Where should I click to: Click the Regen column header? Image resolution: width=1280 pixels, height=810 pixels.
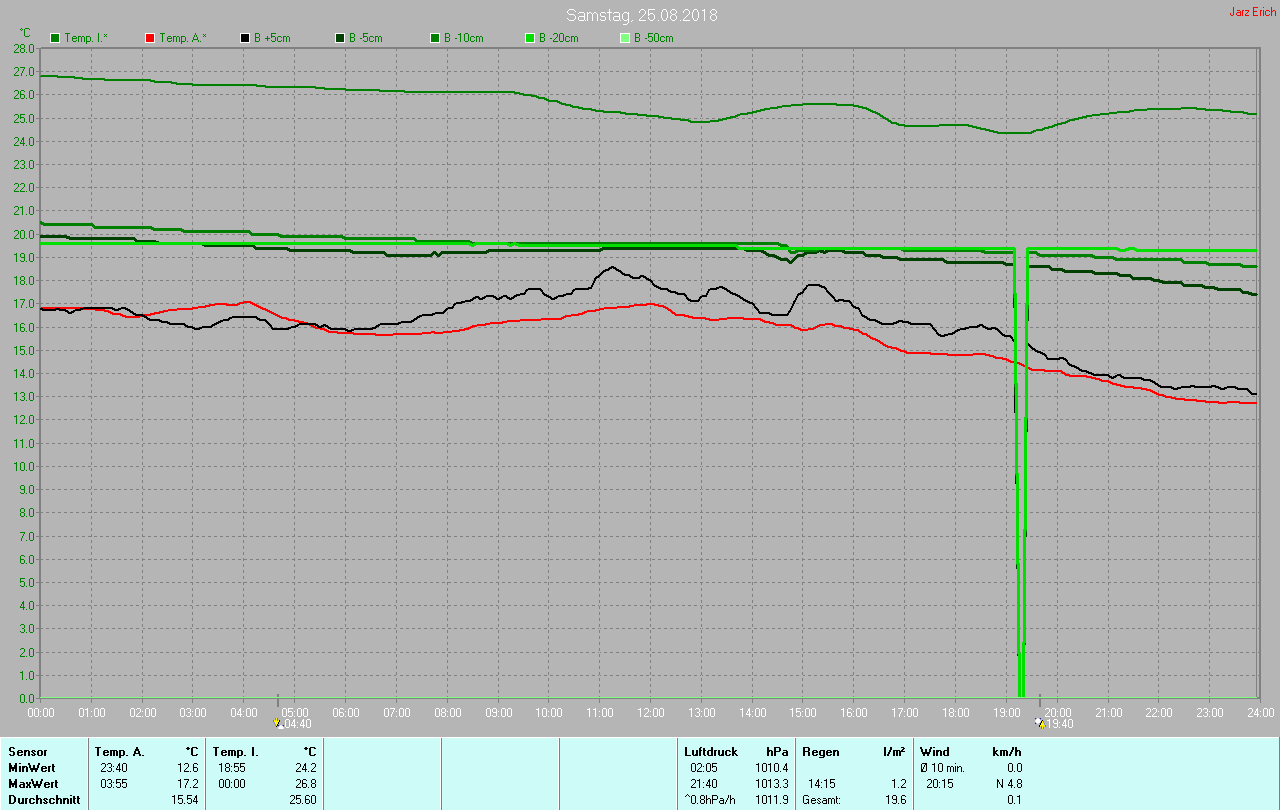[820, 751]
